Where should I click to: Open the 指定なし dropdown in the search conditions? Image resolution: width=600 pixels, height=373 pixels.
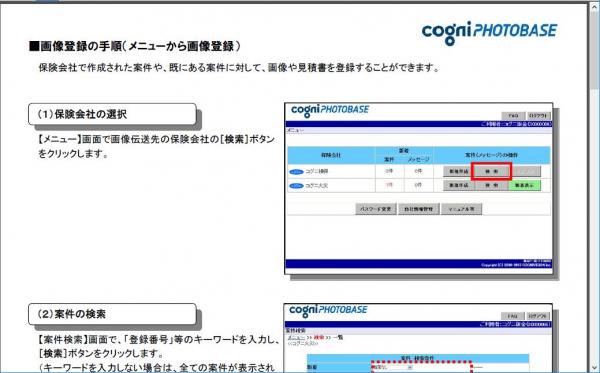click(392, 367)
